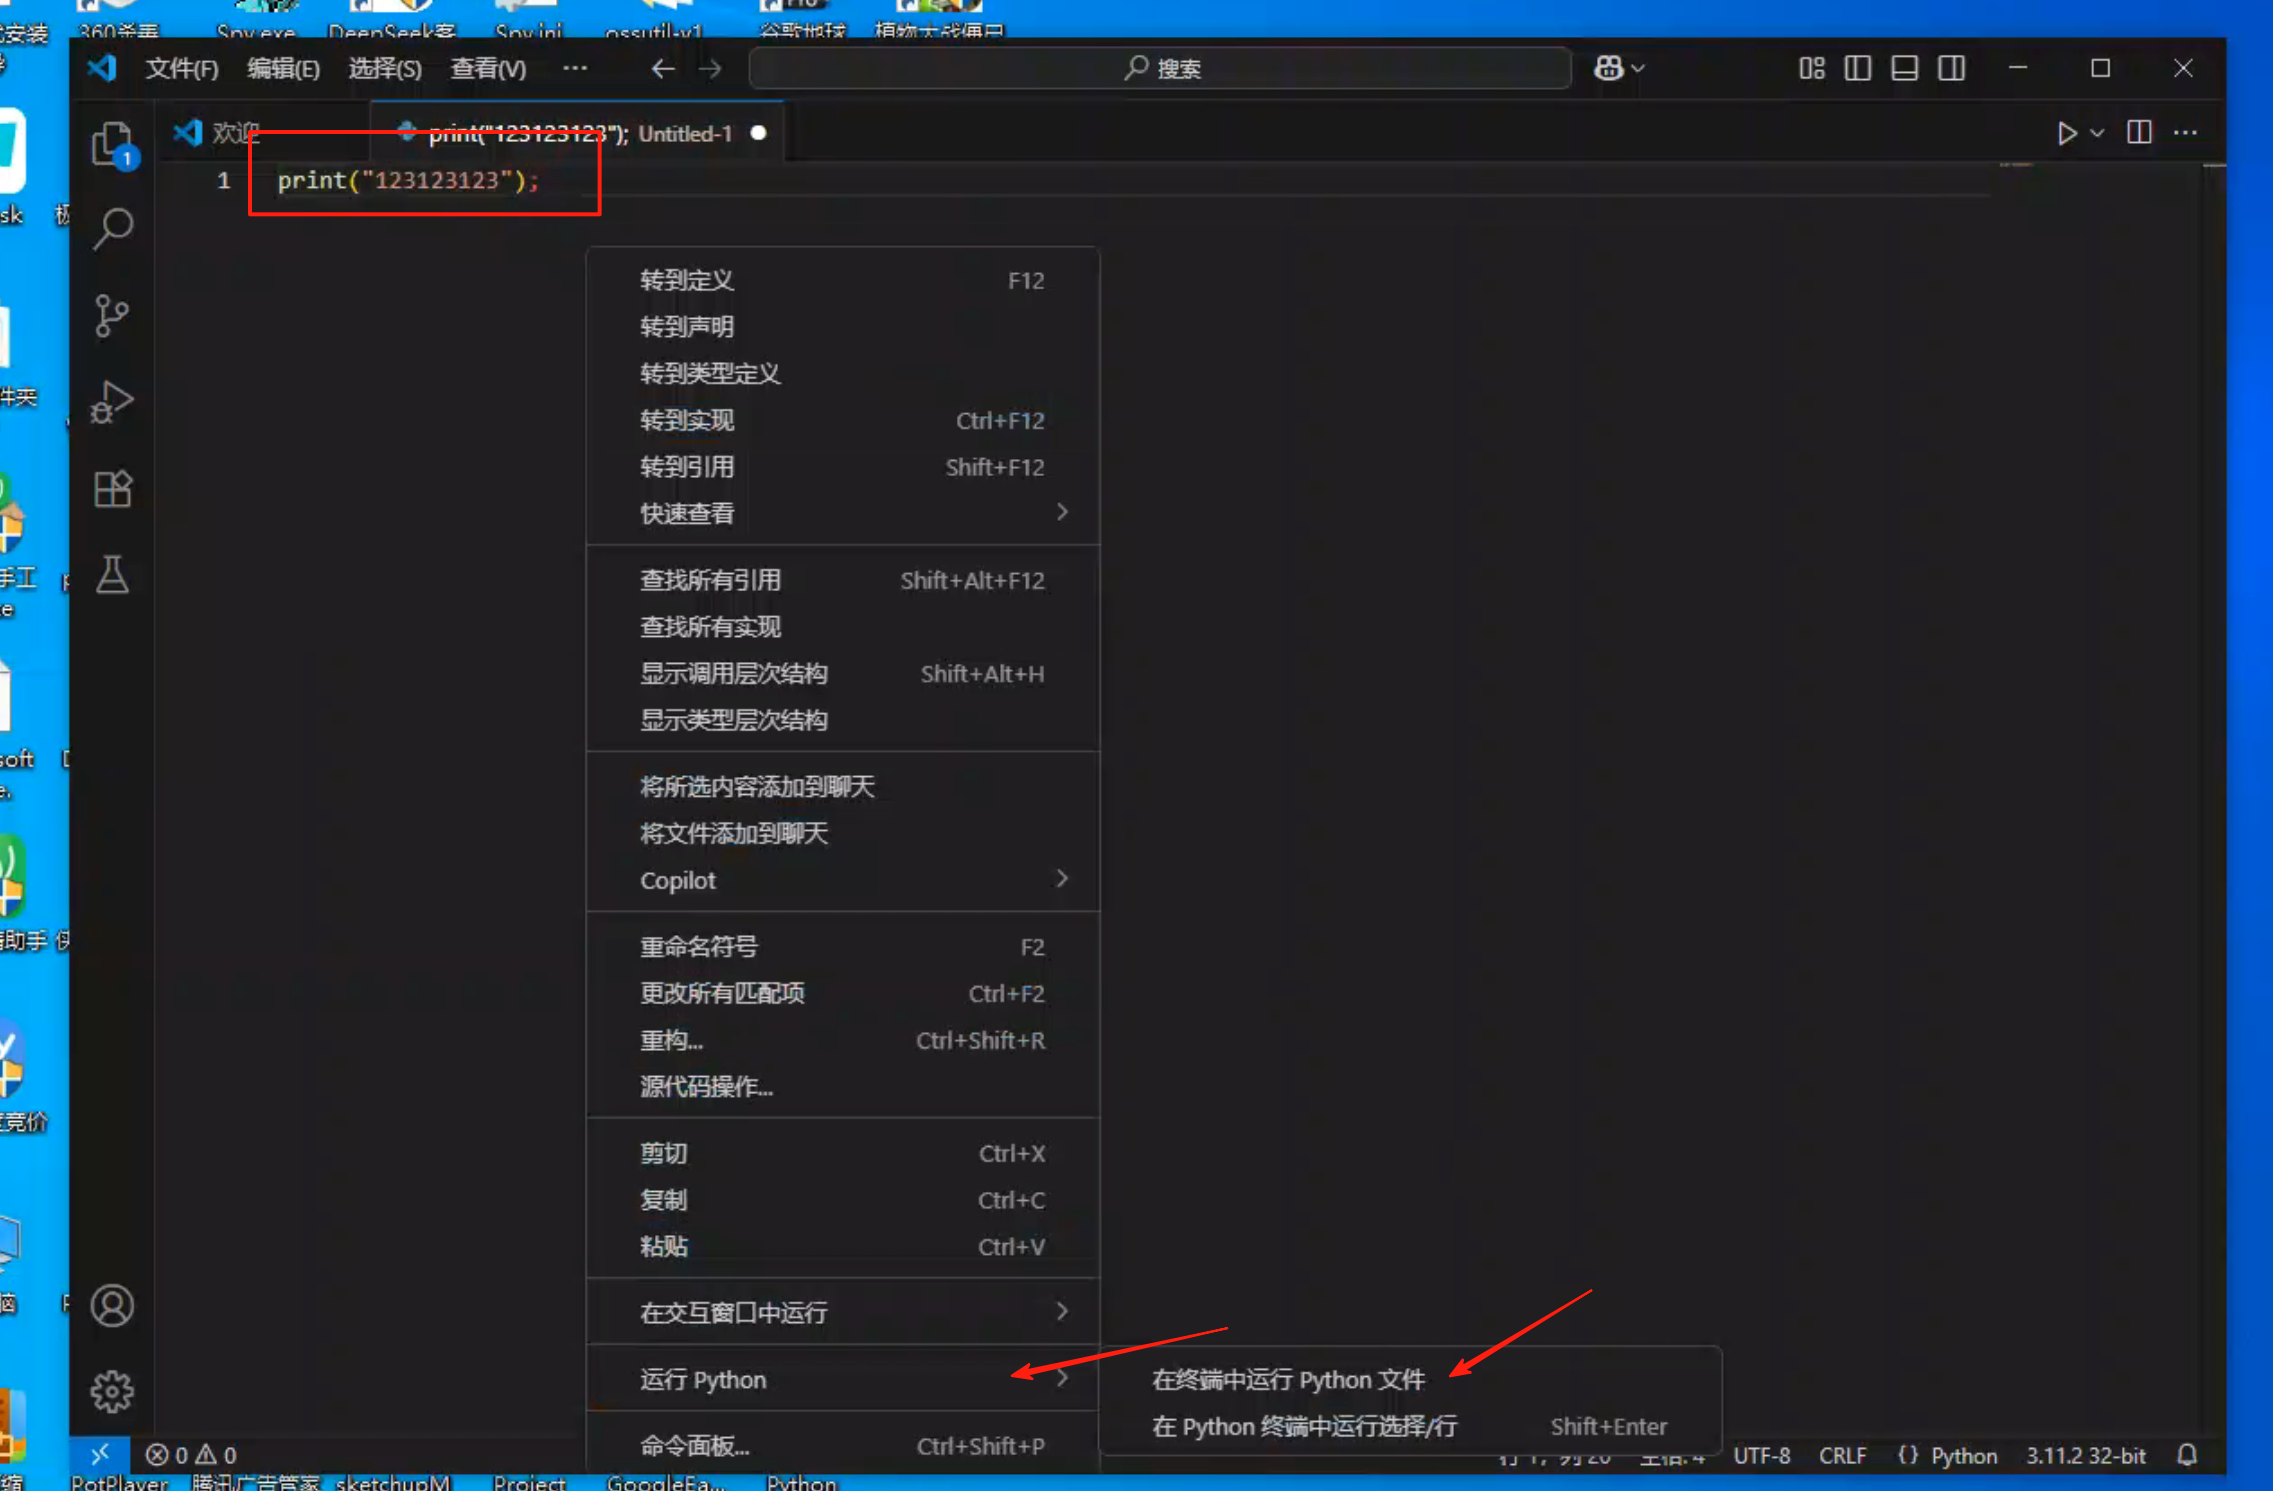
Task: Open the 文件(F) menu
Action: pos(182,68)
